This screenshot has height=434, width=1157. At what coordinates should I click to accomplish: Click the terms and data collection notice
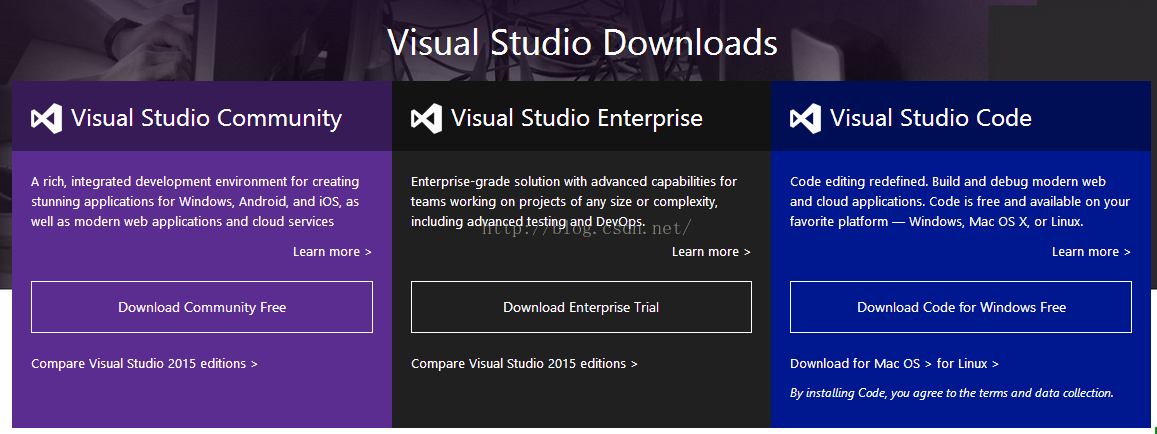click(x=952, y=393)
